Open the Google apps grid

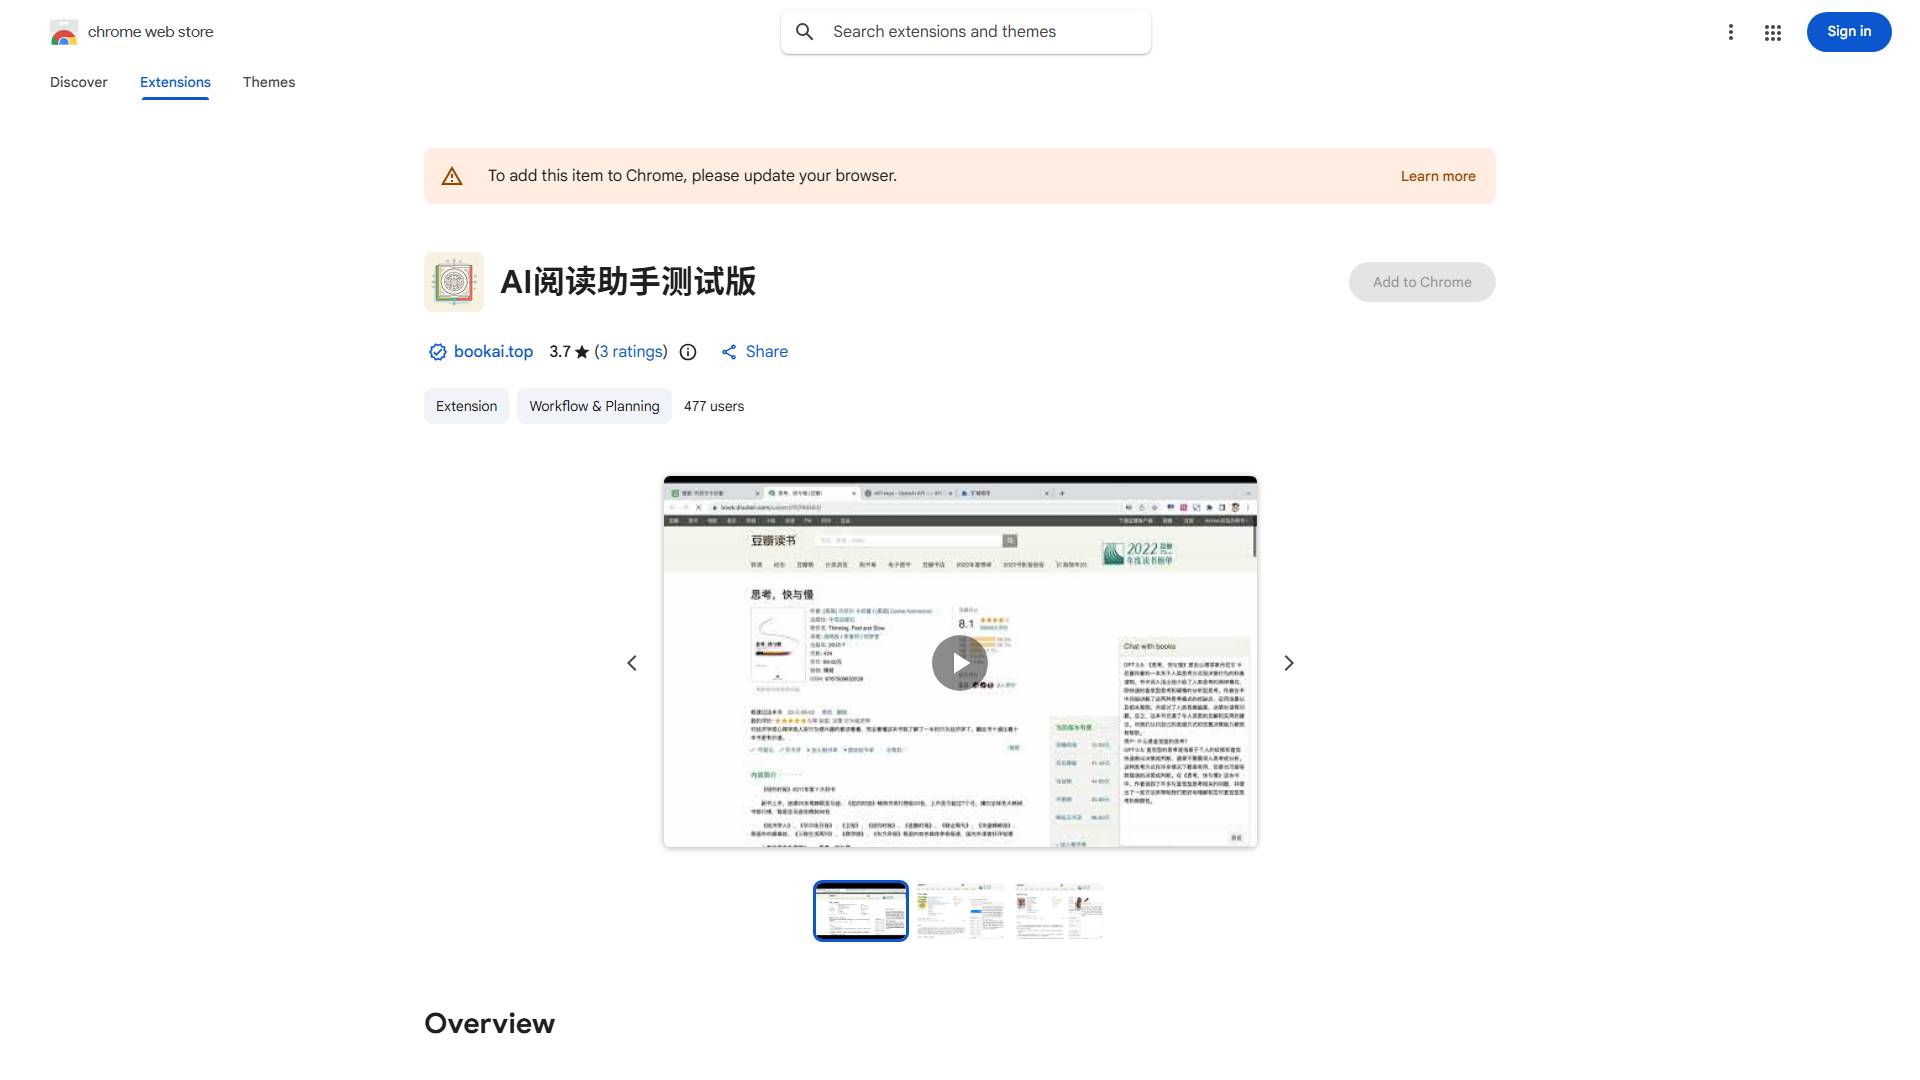[1772, 32]
